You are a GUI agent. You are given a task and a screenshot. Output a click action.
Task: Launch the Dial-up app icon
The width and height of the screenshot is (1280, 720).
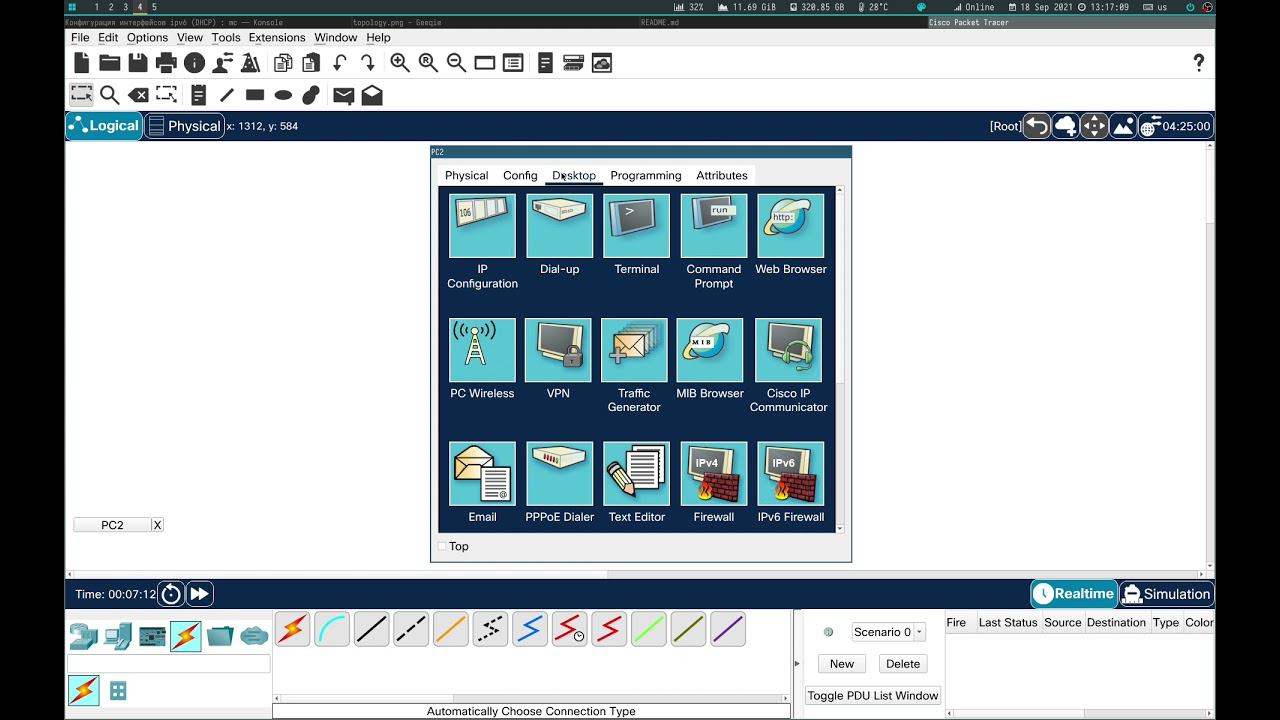pyautogui.click(x=559, y=226)
